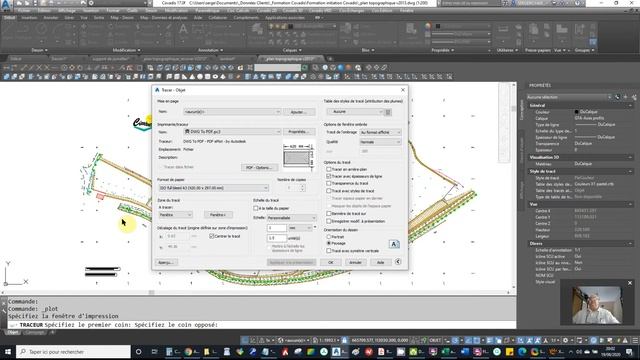Image resolution: width=640 pixels, height=360 pixels.
Task: Select Paysage orientation radio button
Action: coord(329,243)
